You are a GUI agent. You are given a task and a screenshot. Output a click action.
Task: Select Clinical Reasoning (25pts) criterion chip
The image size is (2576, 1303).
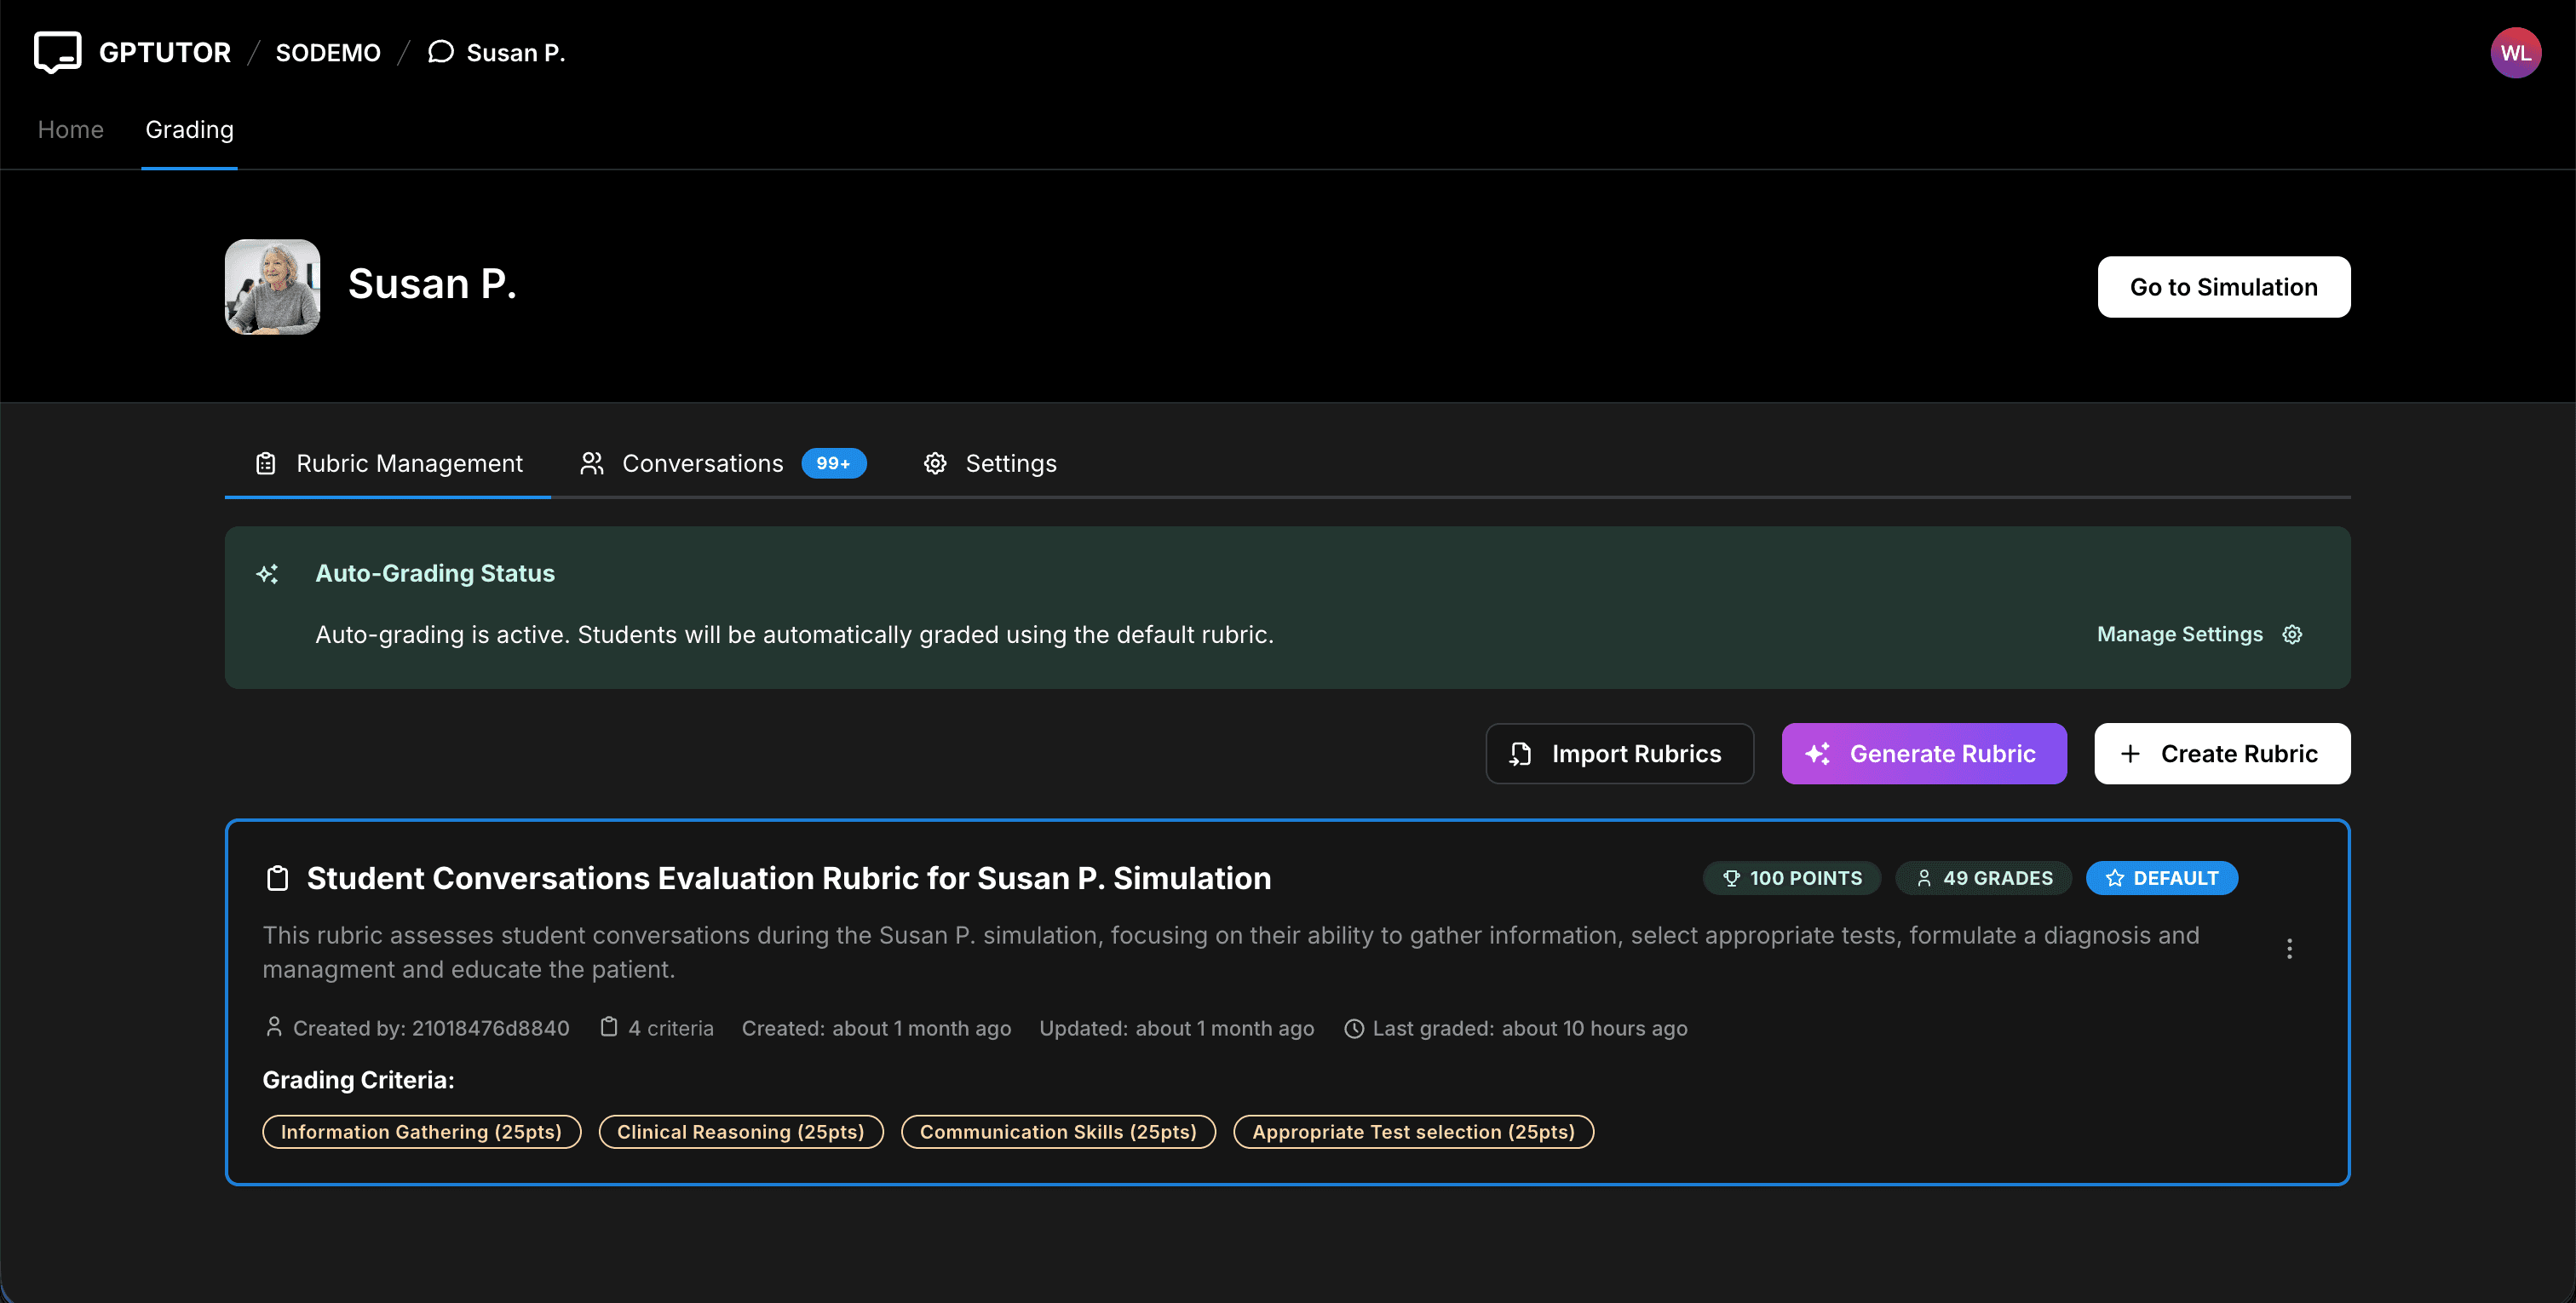tap(740, 1131)
